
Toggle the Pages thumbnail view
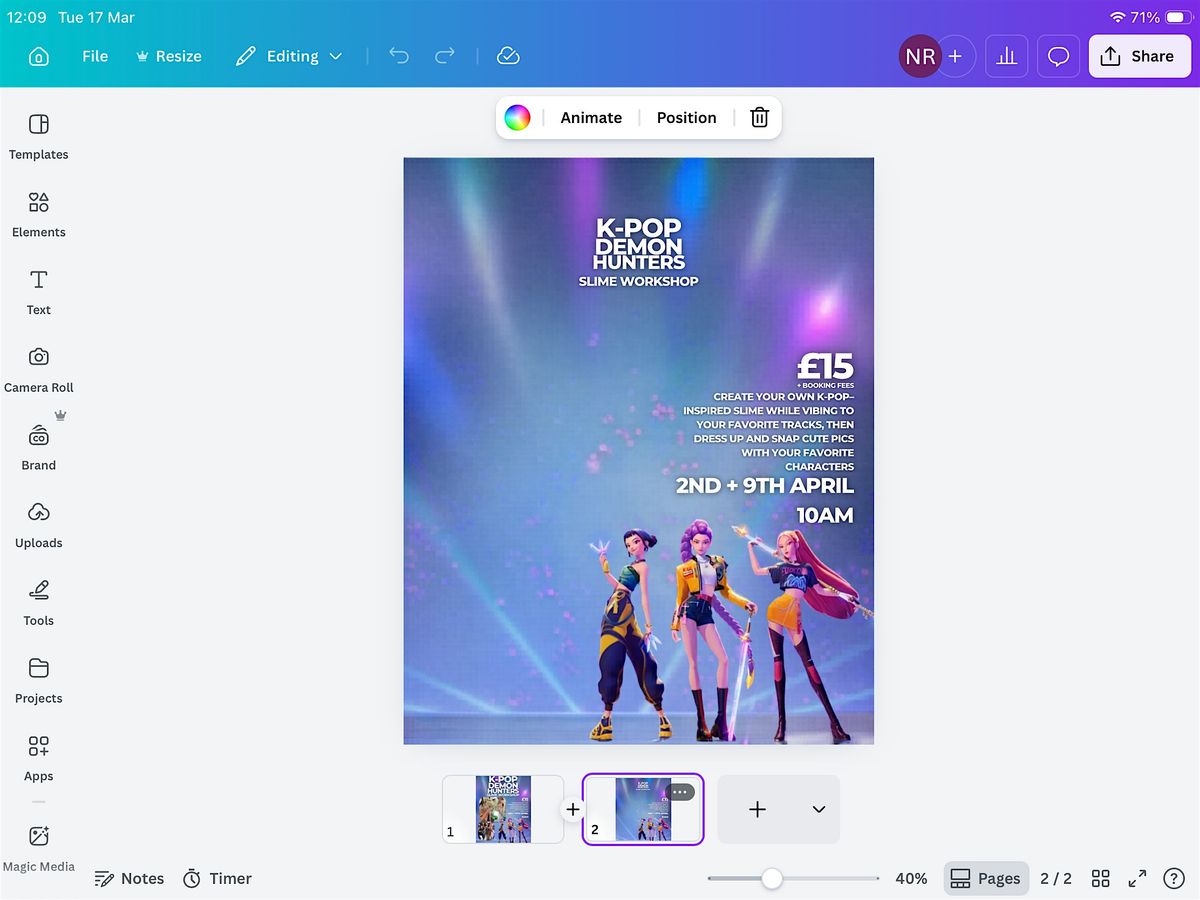pos(986,879)
